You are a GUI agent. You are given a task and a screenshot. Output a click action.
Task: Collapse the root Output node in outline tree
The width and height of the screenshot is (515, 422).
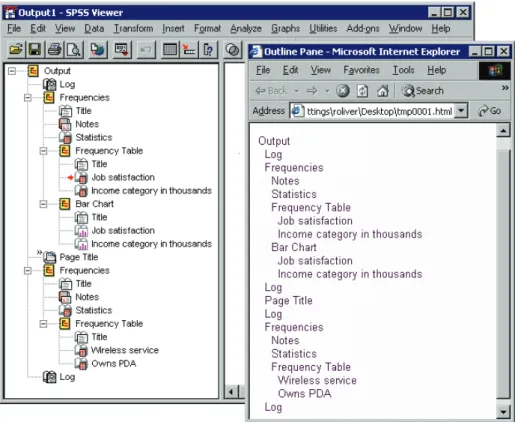click(12, 71)
